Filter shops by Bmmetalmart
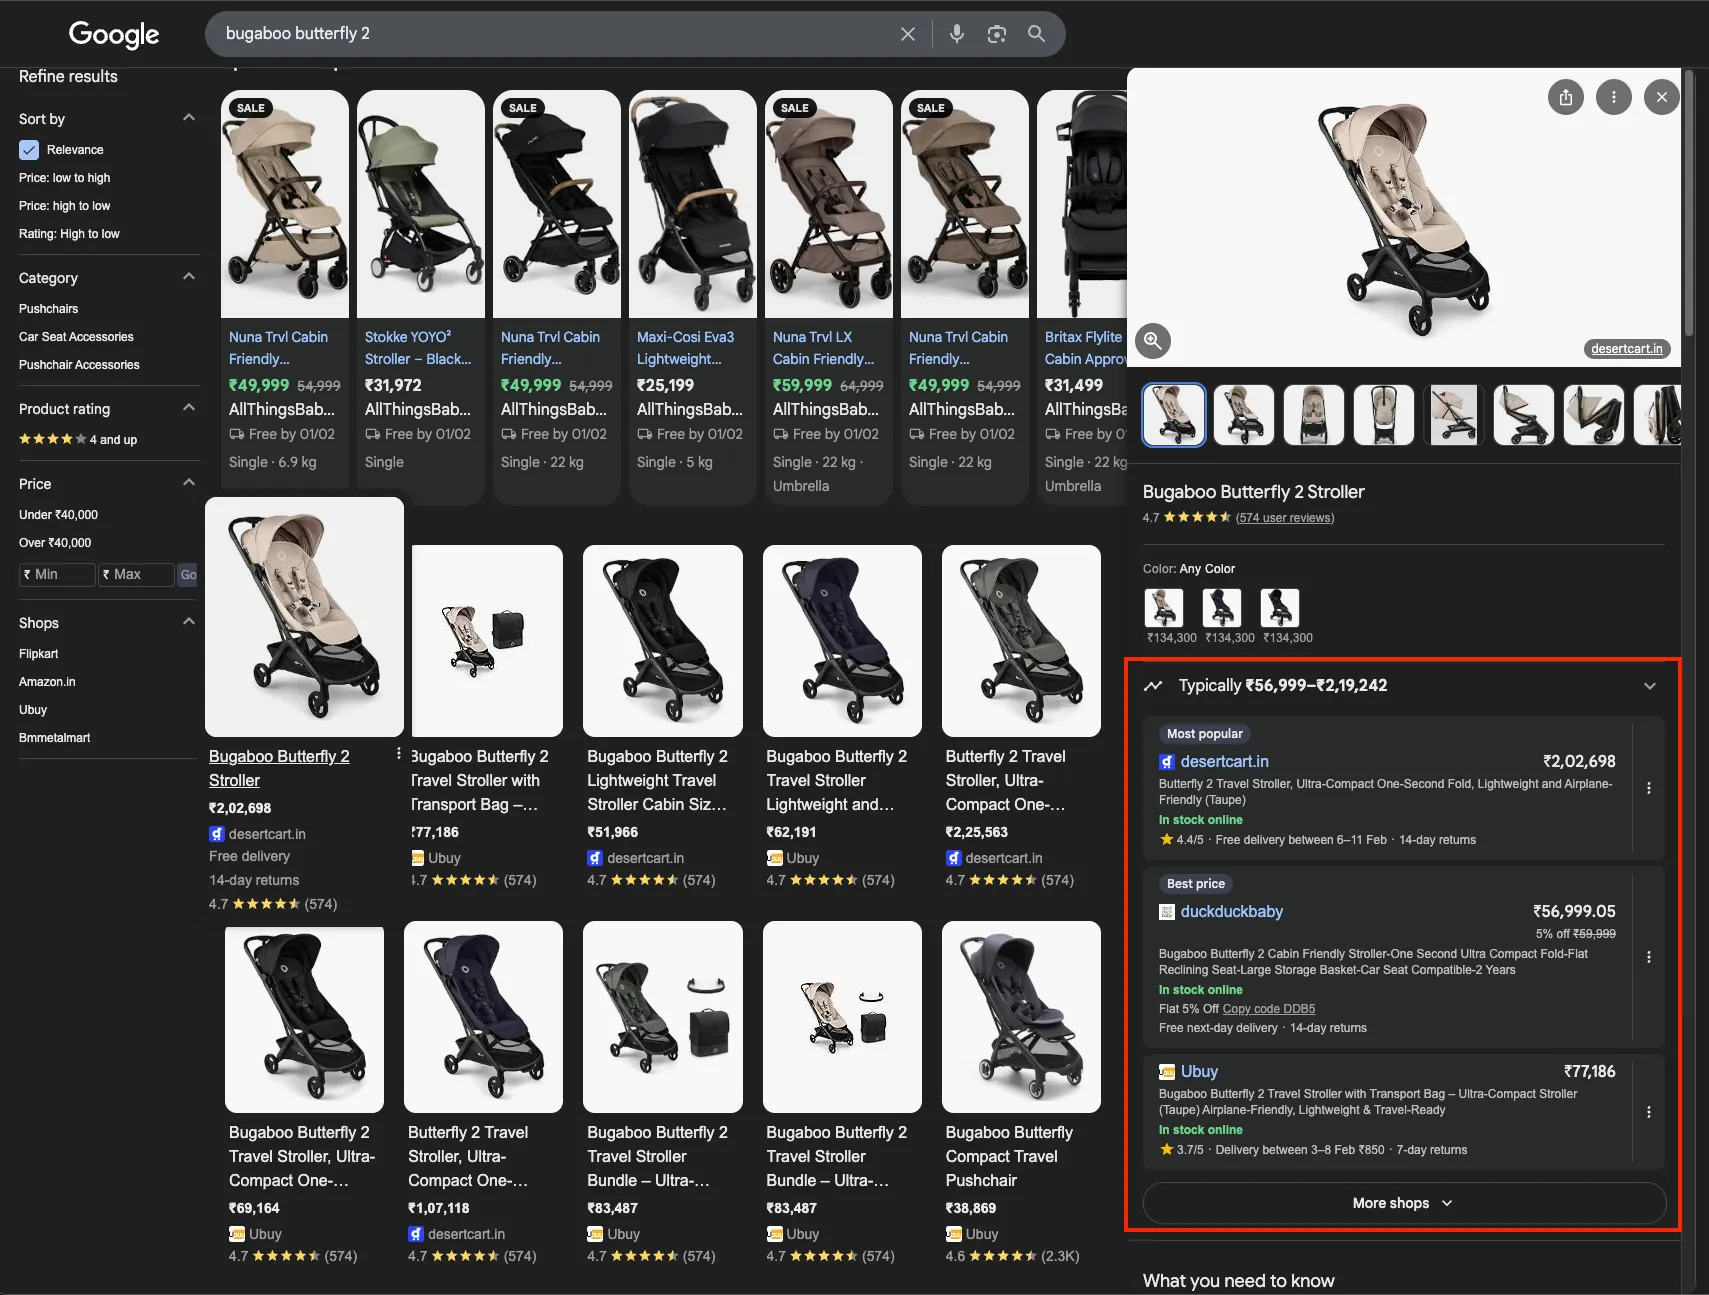 click(x=54, y=738)
